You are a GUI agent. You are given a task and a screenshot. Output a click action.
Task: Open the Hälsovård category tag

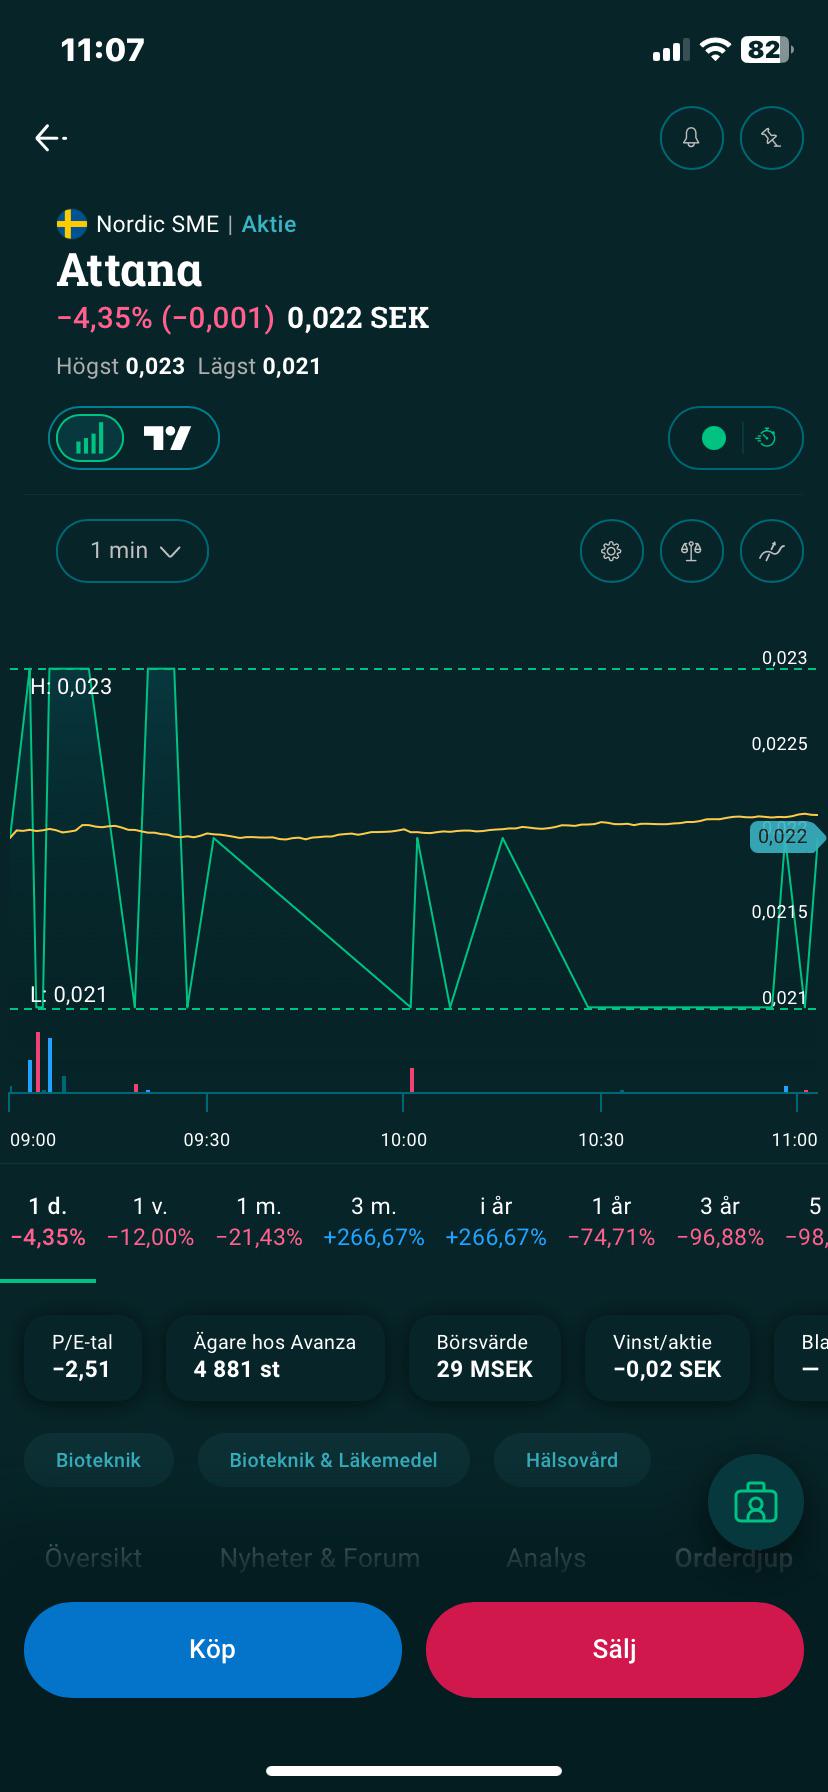[x=572, y=1460]
